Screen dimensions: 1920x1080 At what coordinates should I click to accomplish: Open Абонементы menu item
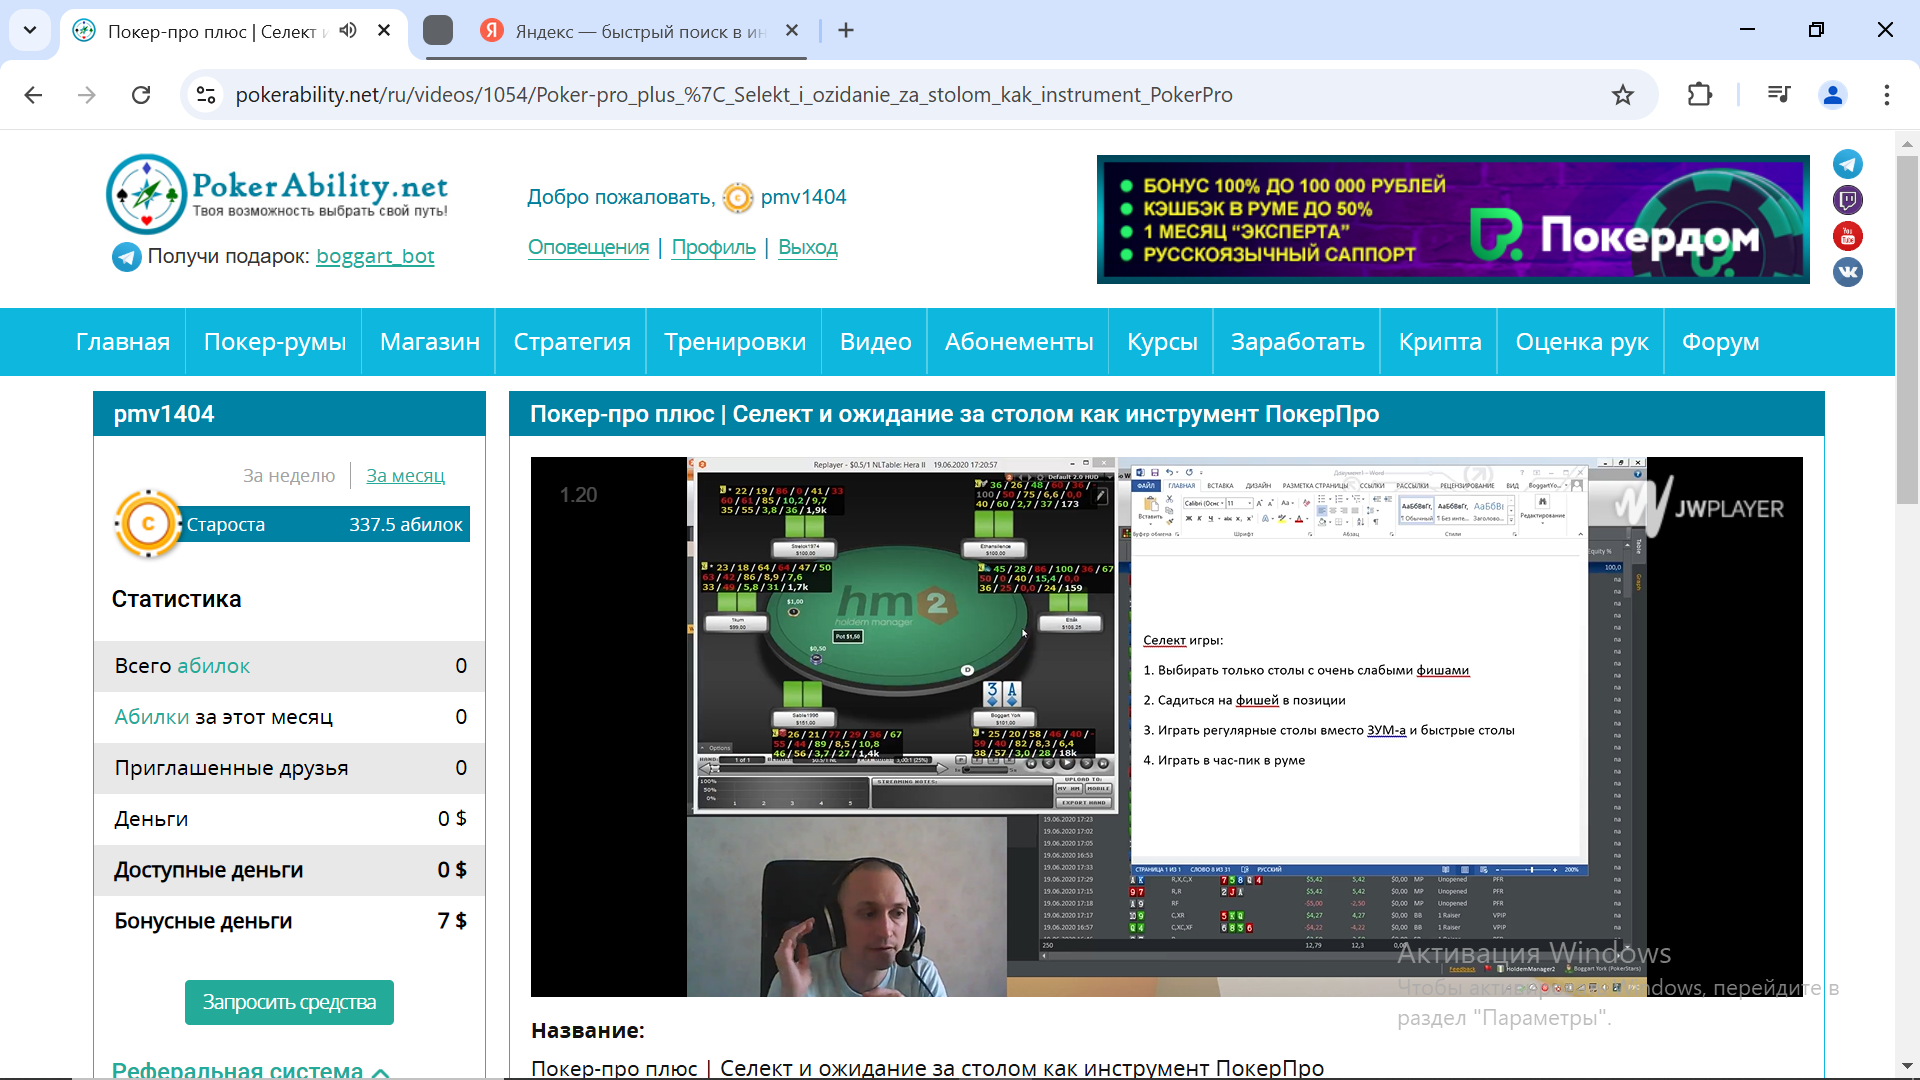(x=1019, y=342)
